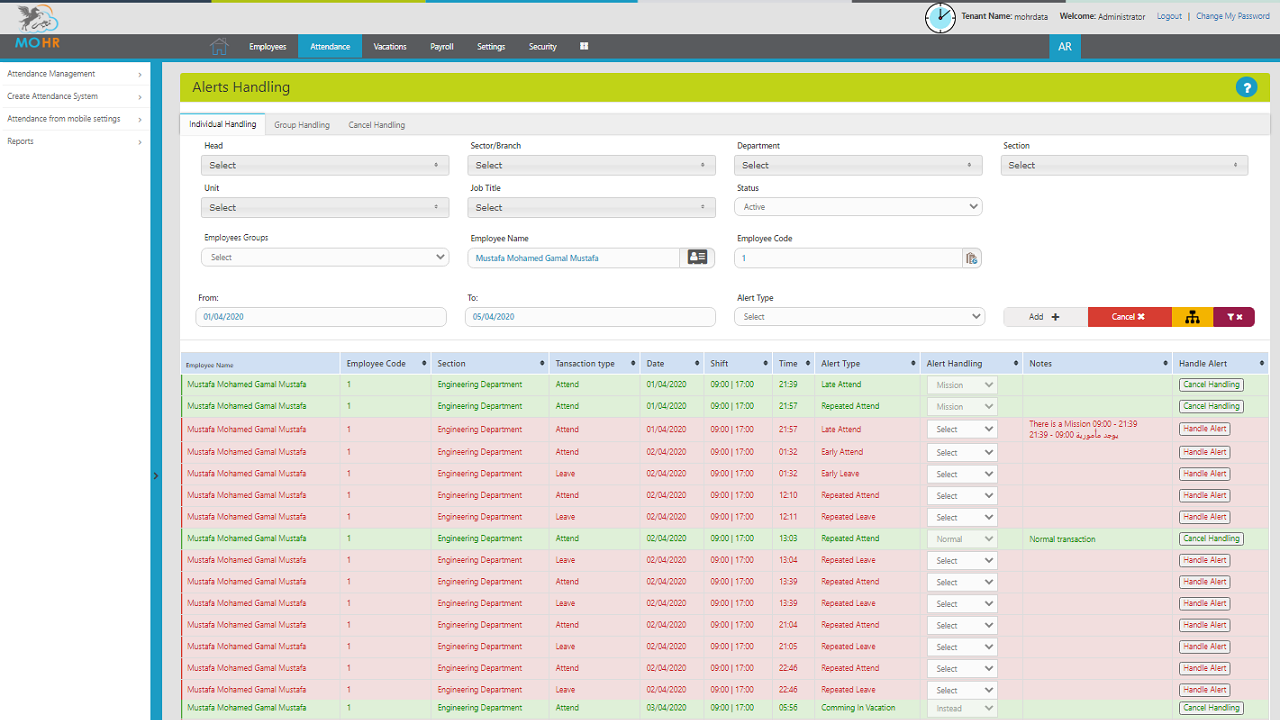Screen dimensions: 1280x720
Task: Click the Add button
Action: pos(1045,317)
